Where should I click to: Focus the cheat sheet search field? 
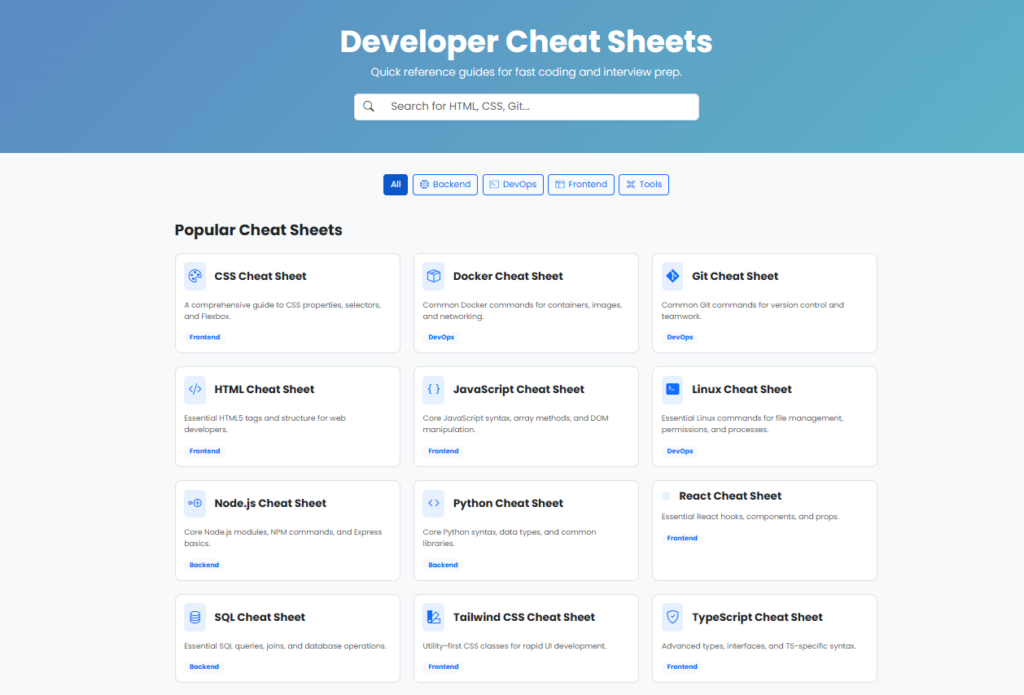click(538, 106)
